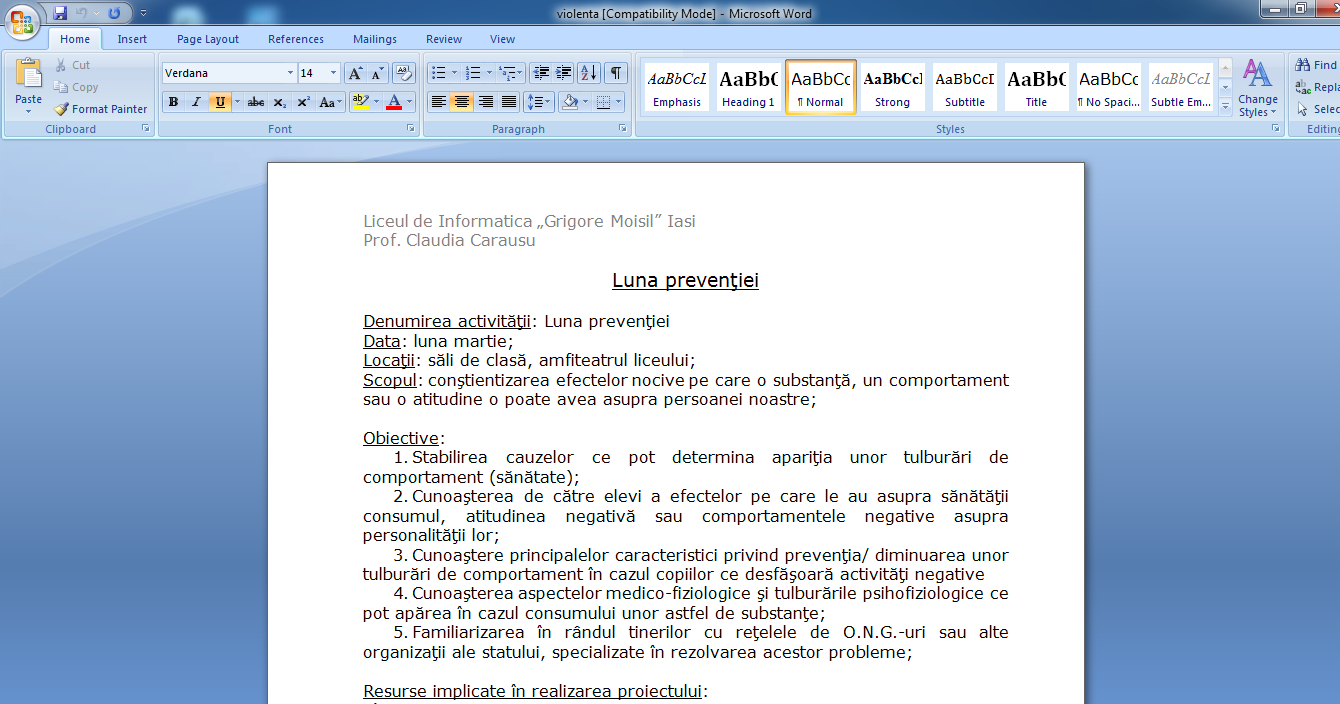Open the Verdana font name dropdown
This screenshot has height=704, width=1340.
click(x=290, y=73)
